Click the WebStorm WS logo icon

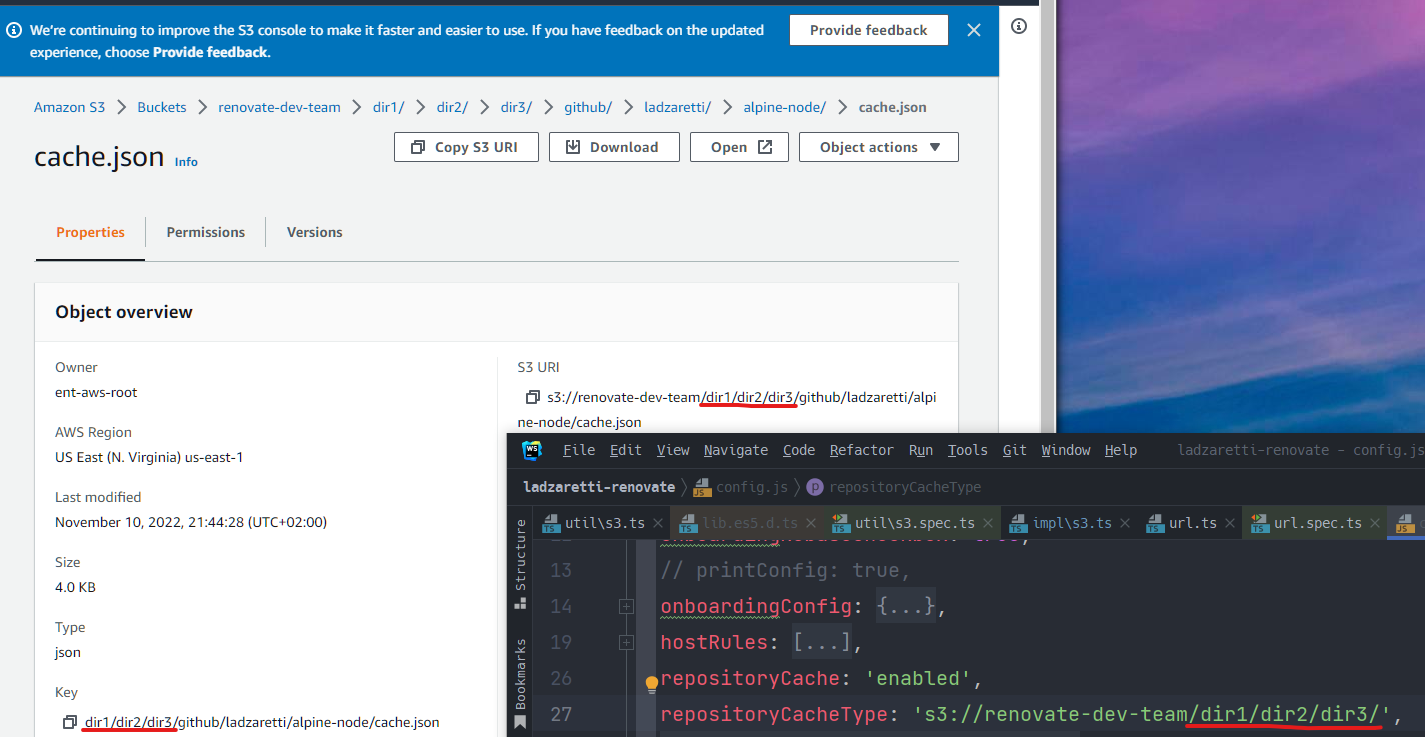point(533,449)
